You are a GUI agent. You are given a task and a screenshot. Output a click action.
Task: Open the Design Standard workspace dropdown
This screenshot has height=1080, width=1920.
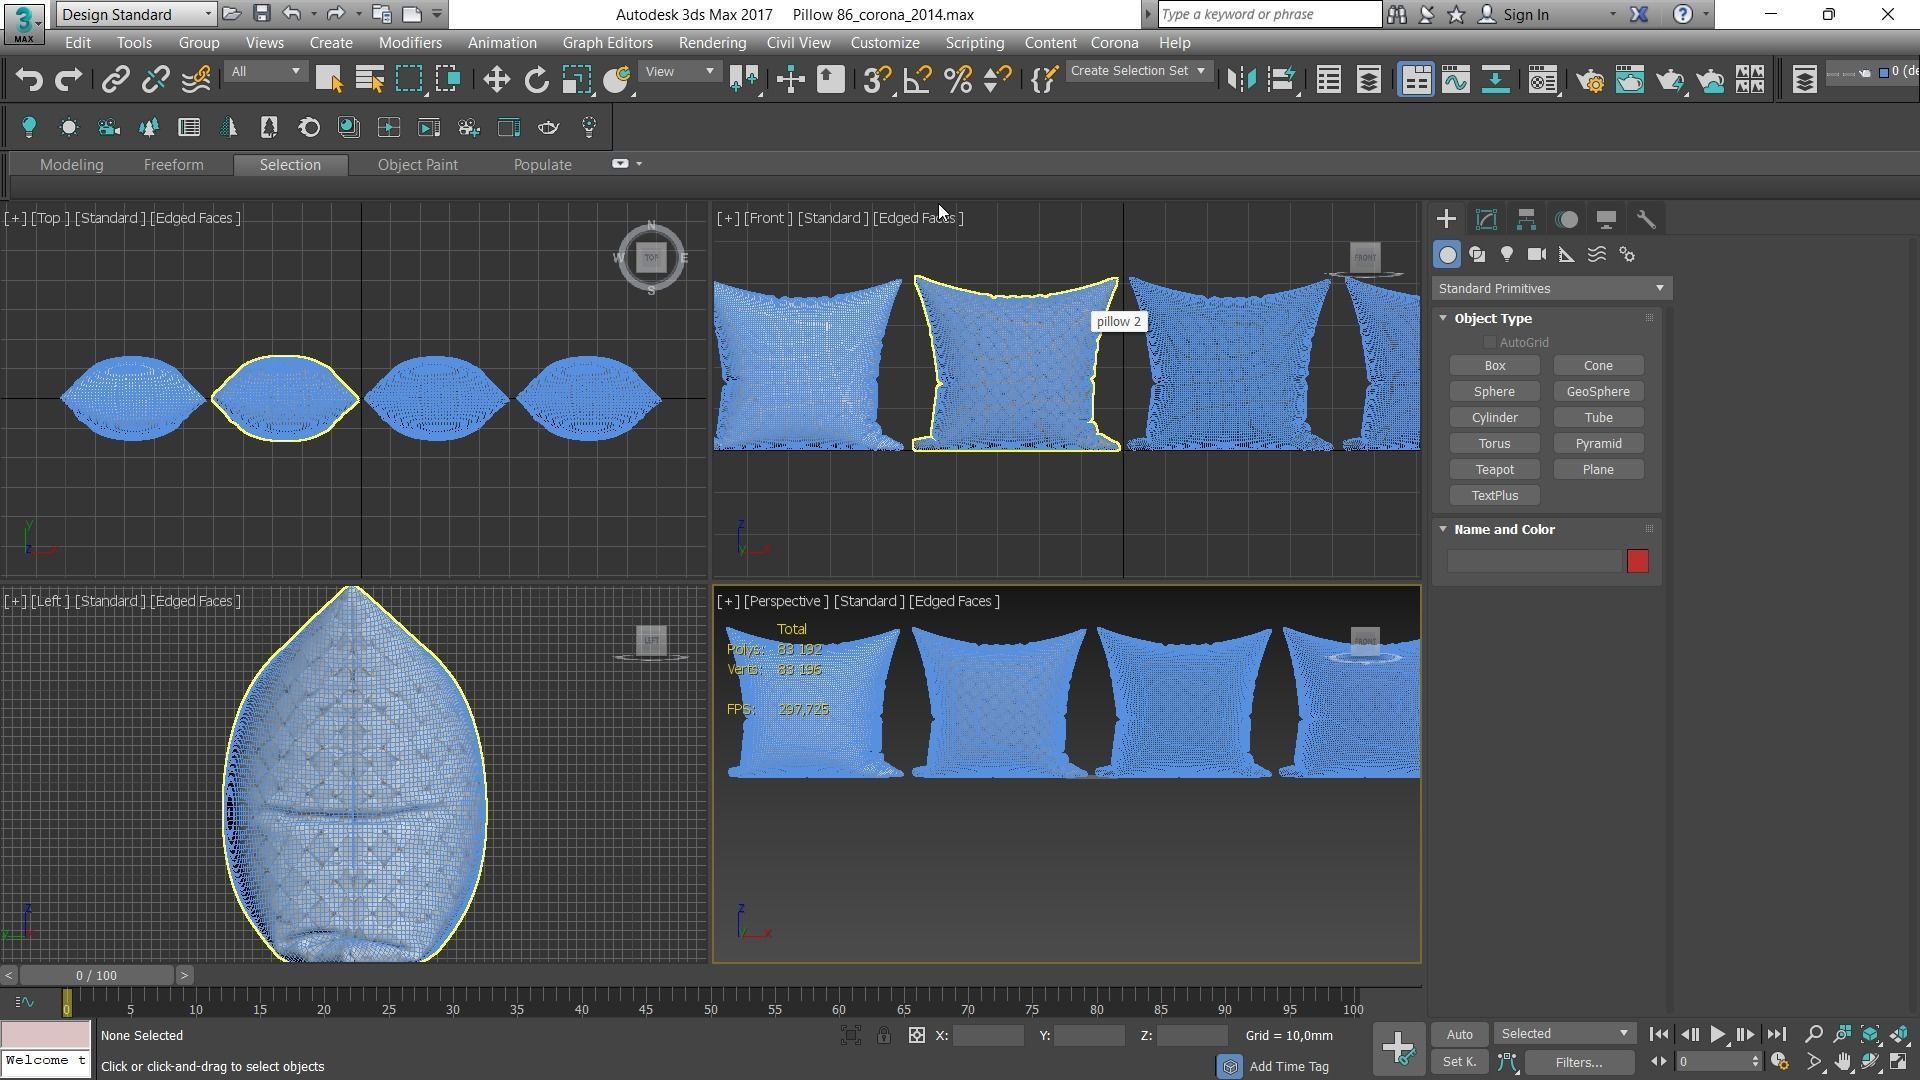[136, 14]
